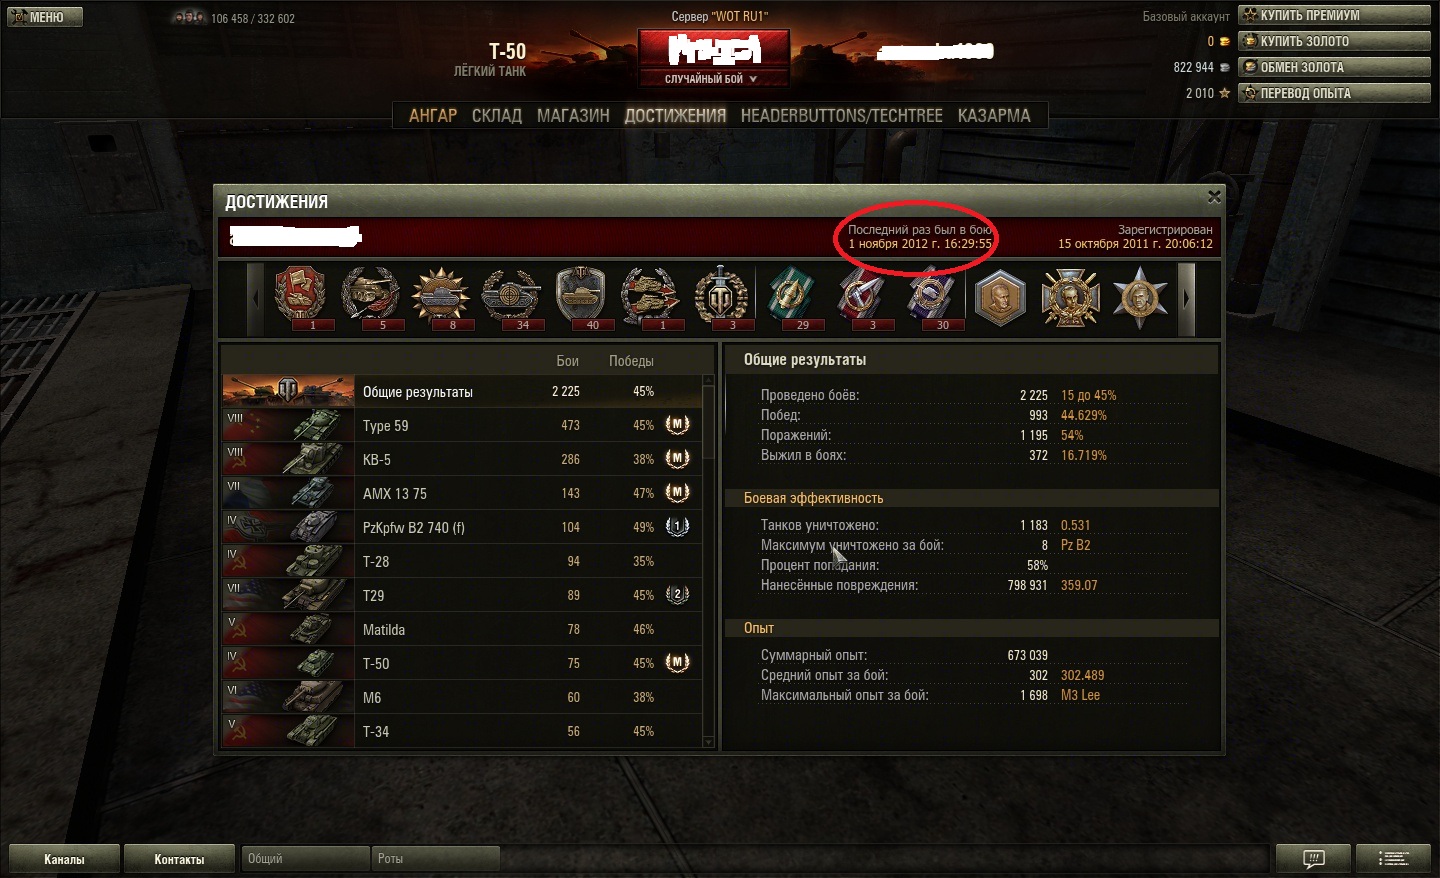Open the chat window icon at bottom right
The width and height of the screenshot is (1440, 878).
tap(1313, 859)
